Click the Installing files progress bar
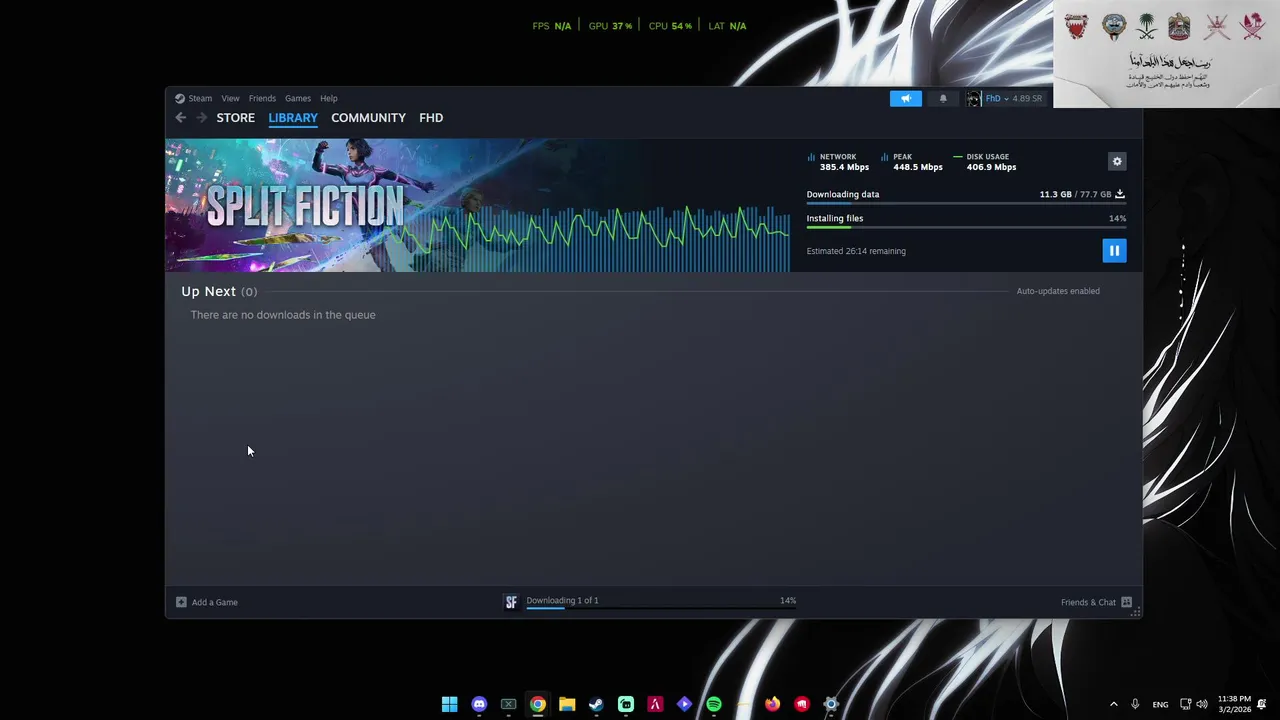 [x=966, y=227]
